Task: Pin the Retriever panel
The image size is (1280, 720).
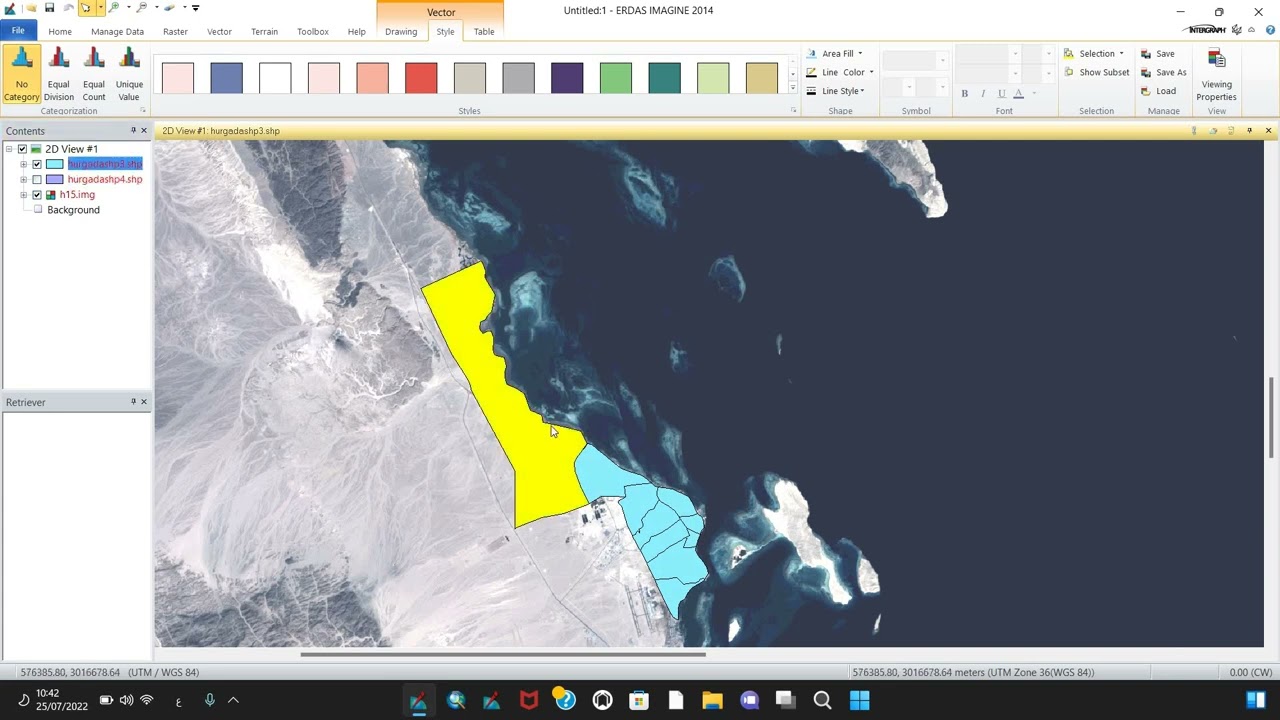Action: pos(133,402)
